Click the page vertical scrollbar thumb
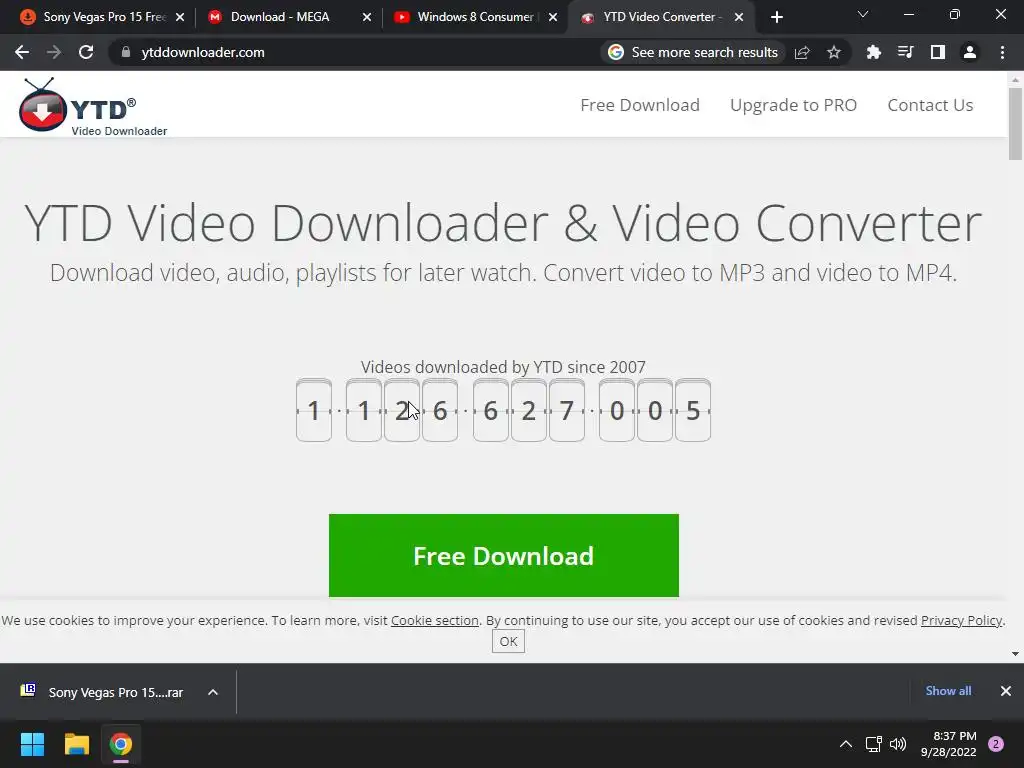This screenshot has width=1024, height=768. coord(1015,124)
